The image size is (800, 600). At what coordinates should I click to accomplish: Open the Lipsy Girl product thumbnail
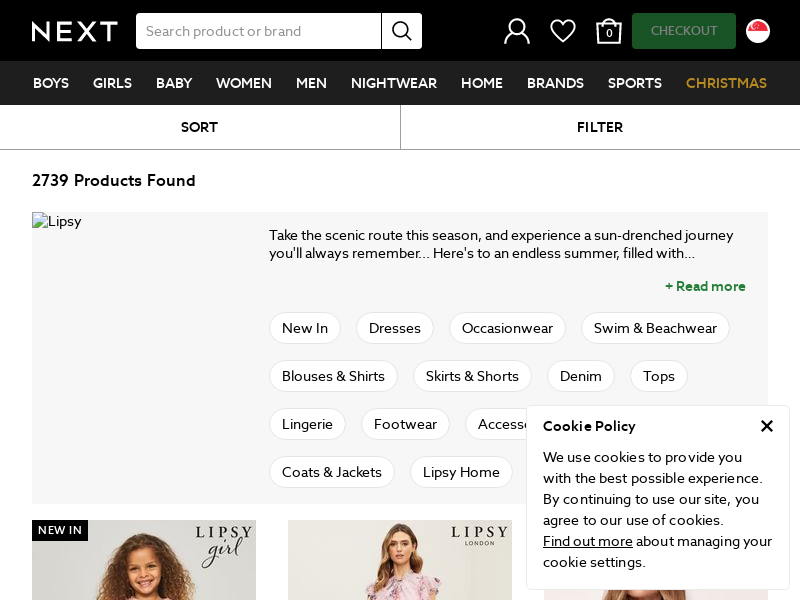[144, 560]
